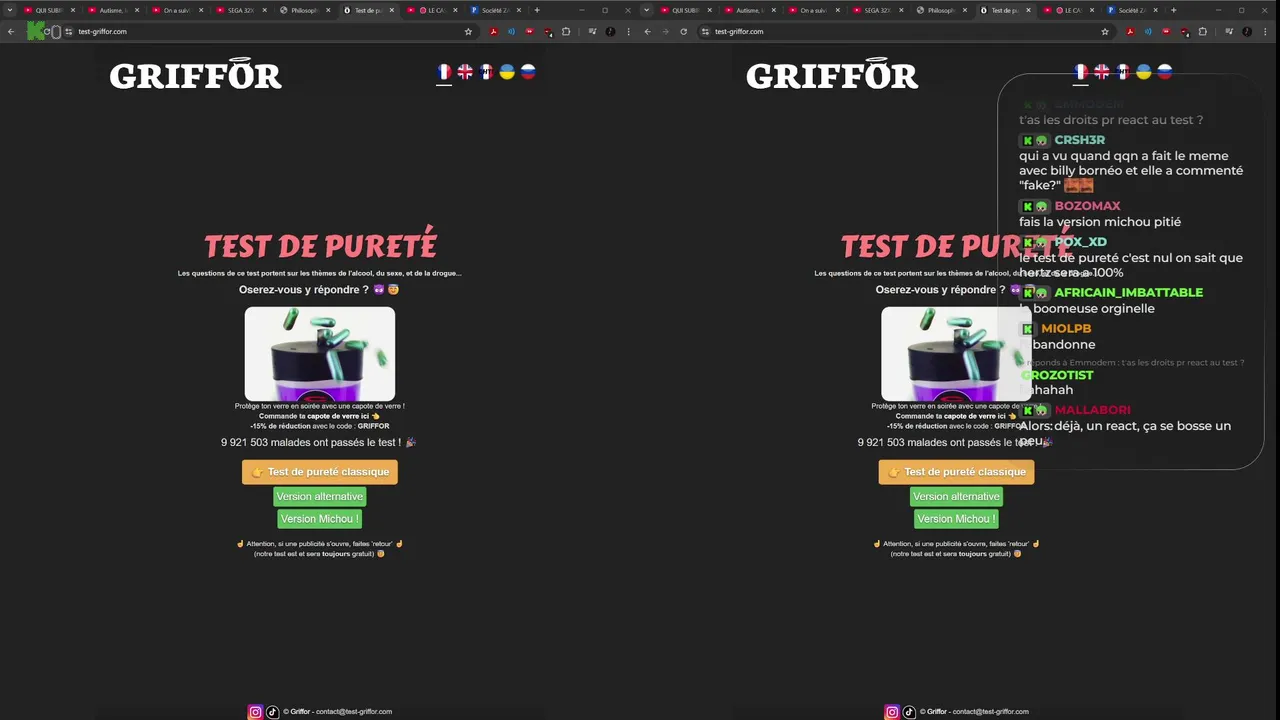Click CRSH3R username in chat overlay

tap(1079, 140)
